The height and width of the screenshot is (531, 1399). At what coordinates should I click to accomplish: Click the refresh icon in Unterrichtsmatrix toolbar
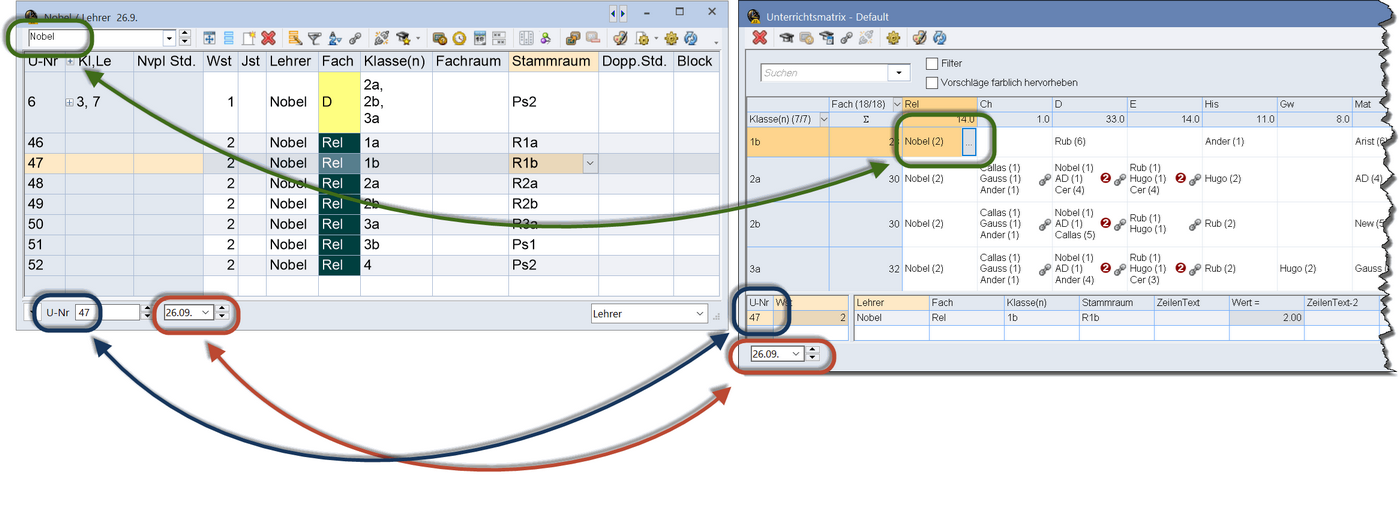pos(940,38)
